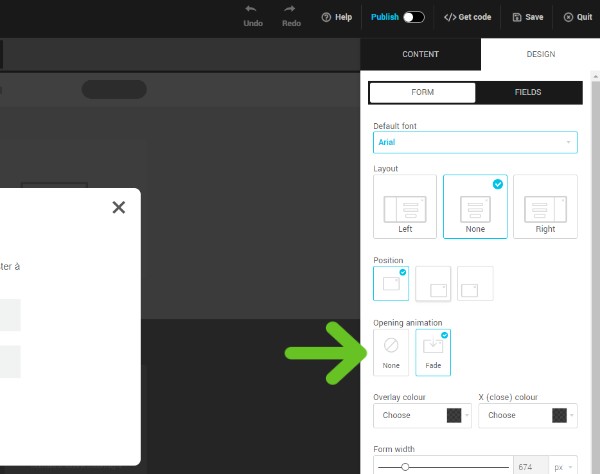Save the form design
Image resolution: width=600 pixels, height=474 pixels.
527,17
